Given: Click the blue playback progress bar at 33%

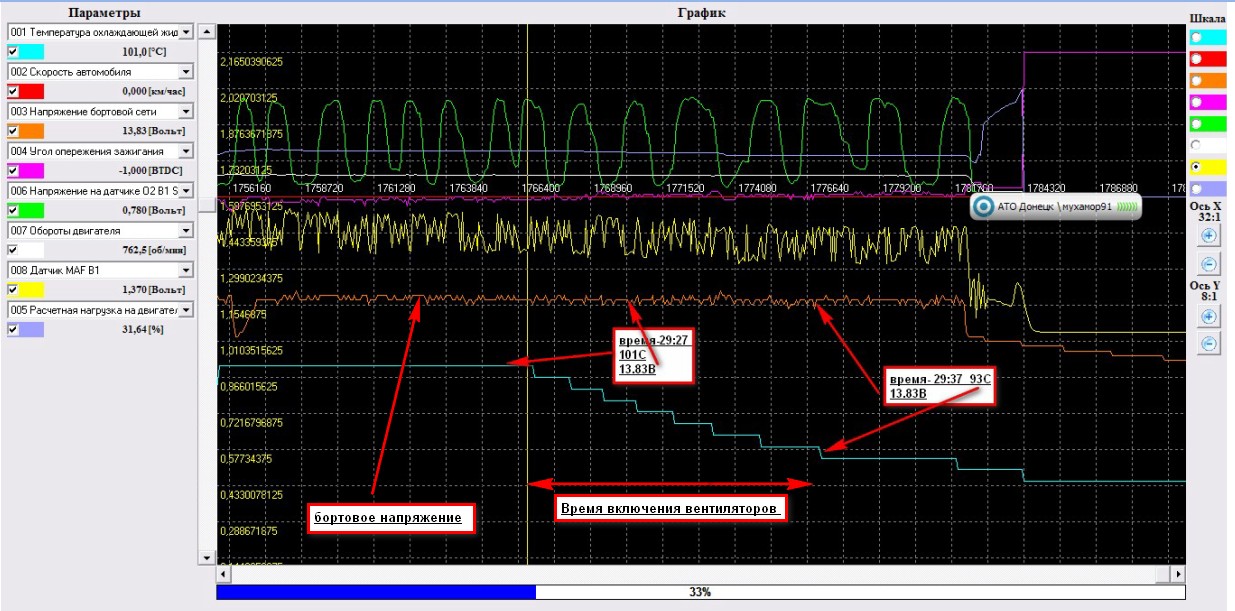Looking at the screenshot, I should tap(376, 592).
